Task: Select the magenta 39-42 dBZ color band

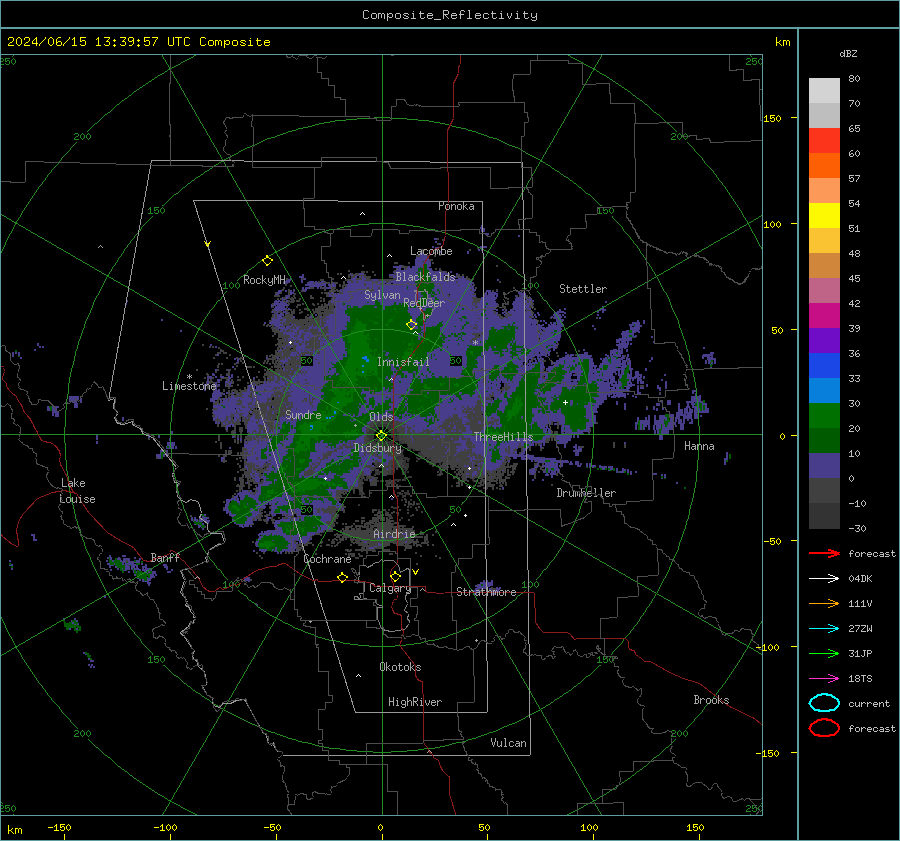Action: click(x=824, y=316)
